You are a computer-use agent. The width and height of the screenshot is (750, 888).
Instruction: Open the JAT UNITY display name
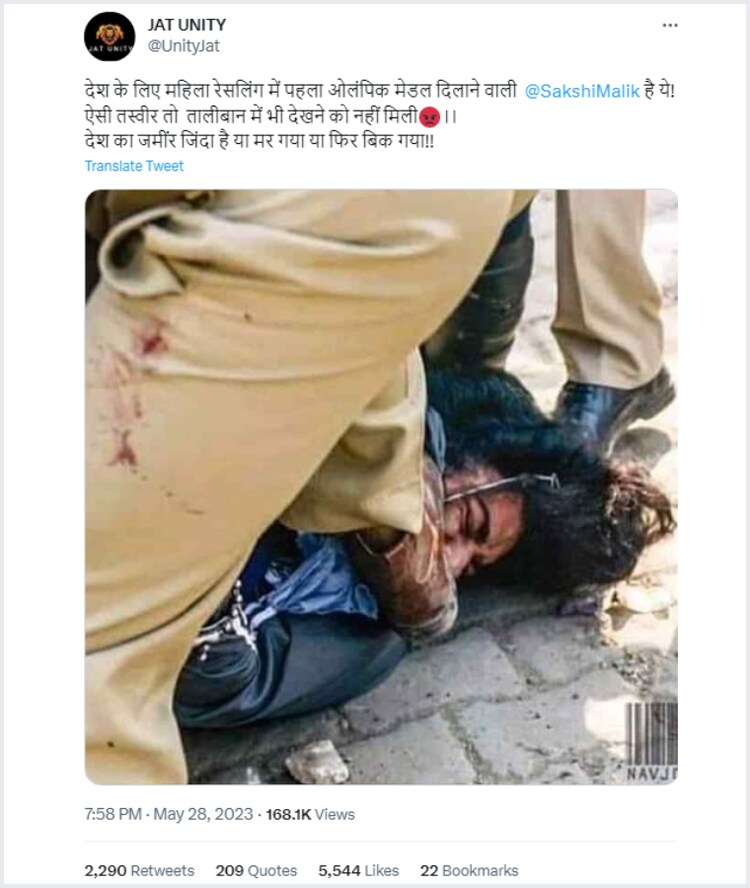pos(186,25)
